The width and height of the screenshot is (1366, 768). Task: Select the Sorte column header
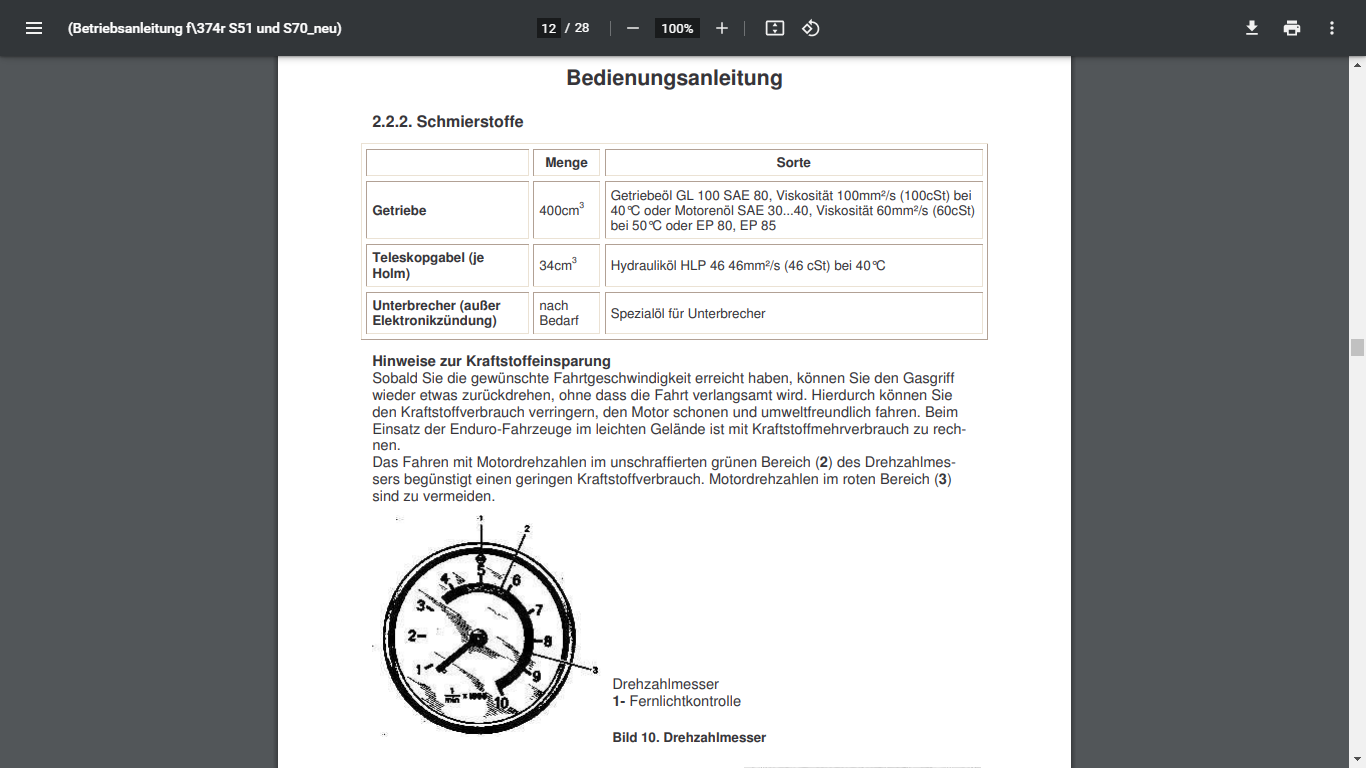793,162
